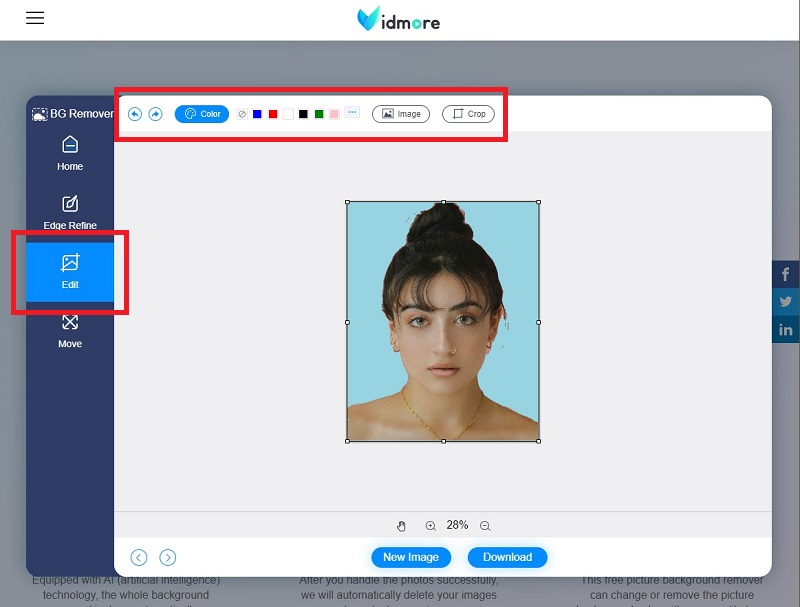
Task: Click the undo arrow icon
Action: (x=136, y=114)
